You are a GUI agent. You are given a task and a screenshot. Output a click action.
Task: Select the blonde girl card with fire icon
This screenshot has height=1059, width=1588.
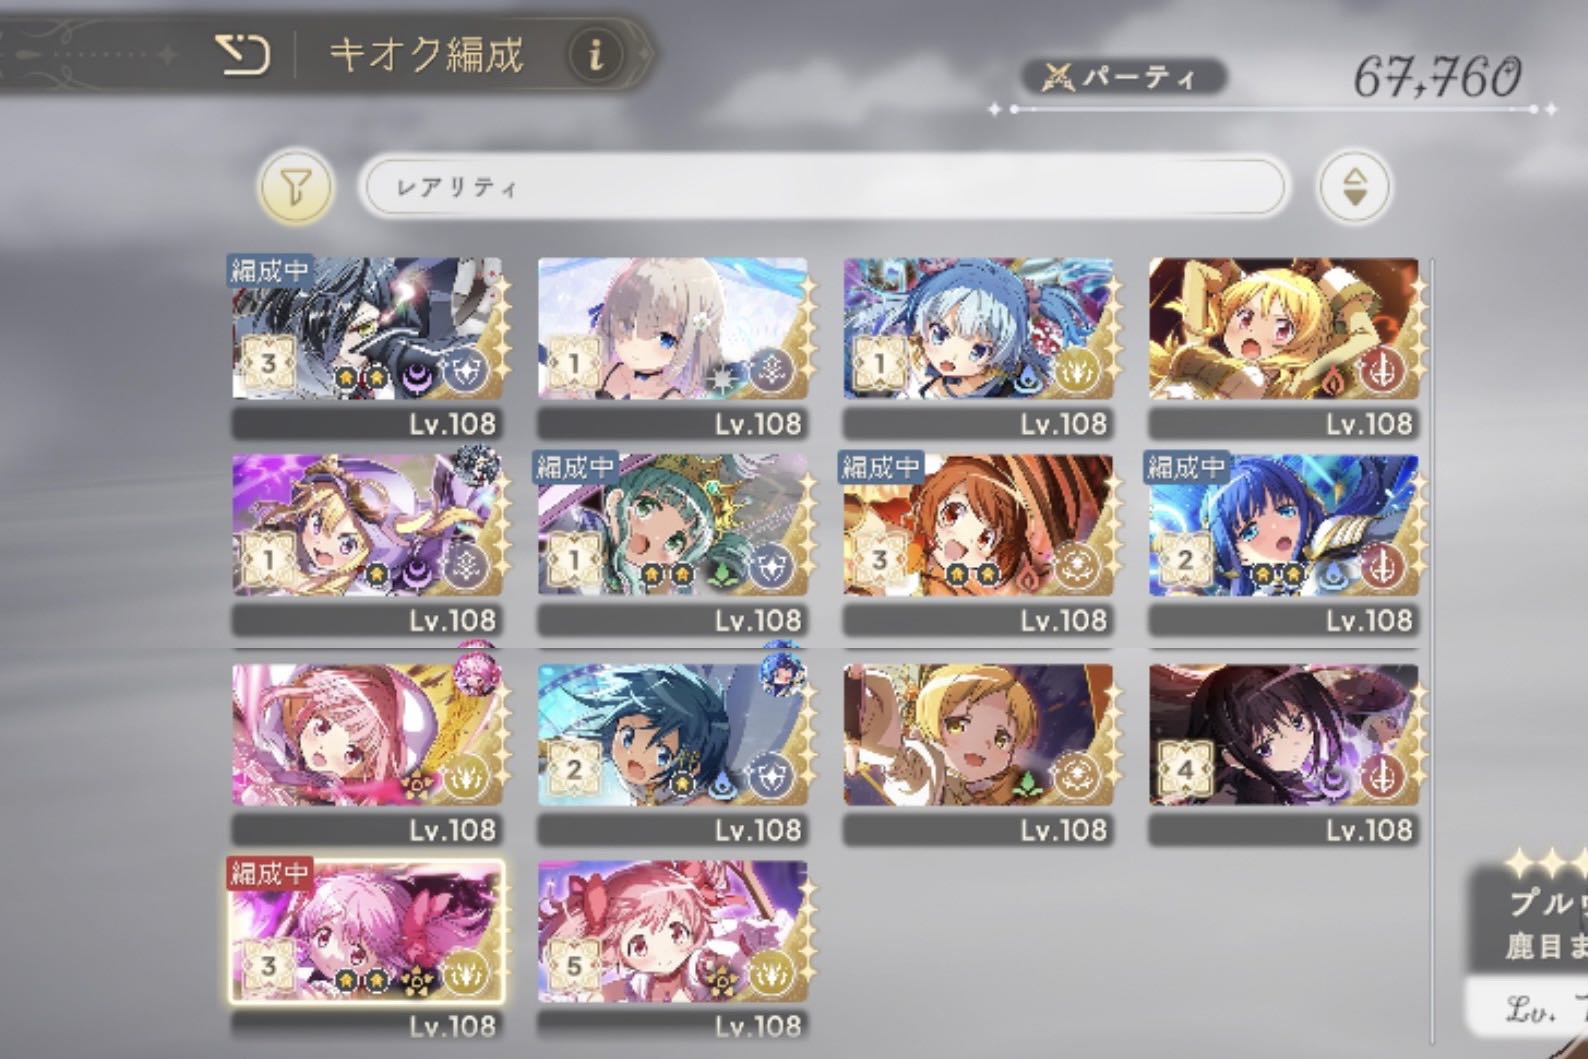pos(1285,329)
